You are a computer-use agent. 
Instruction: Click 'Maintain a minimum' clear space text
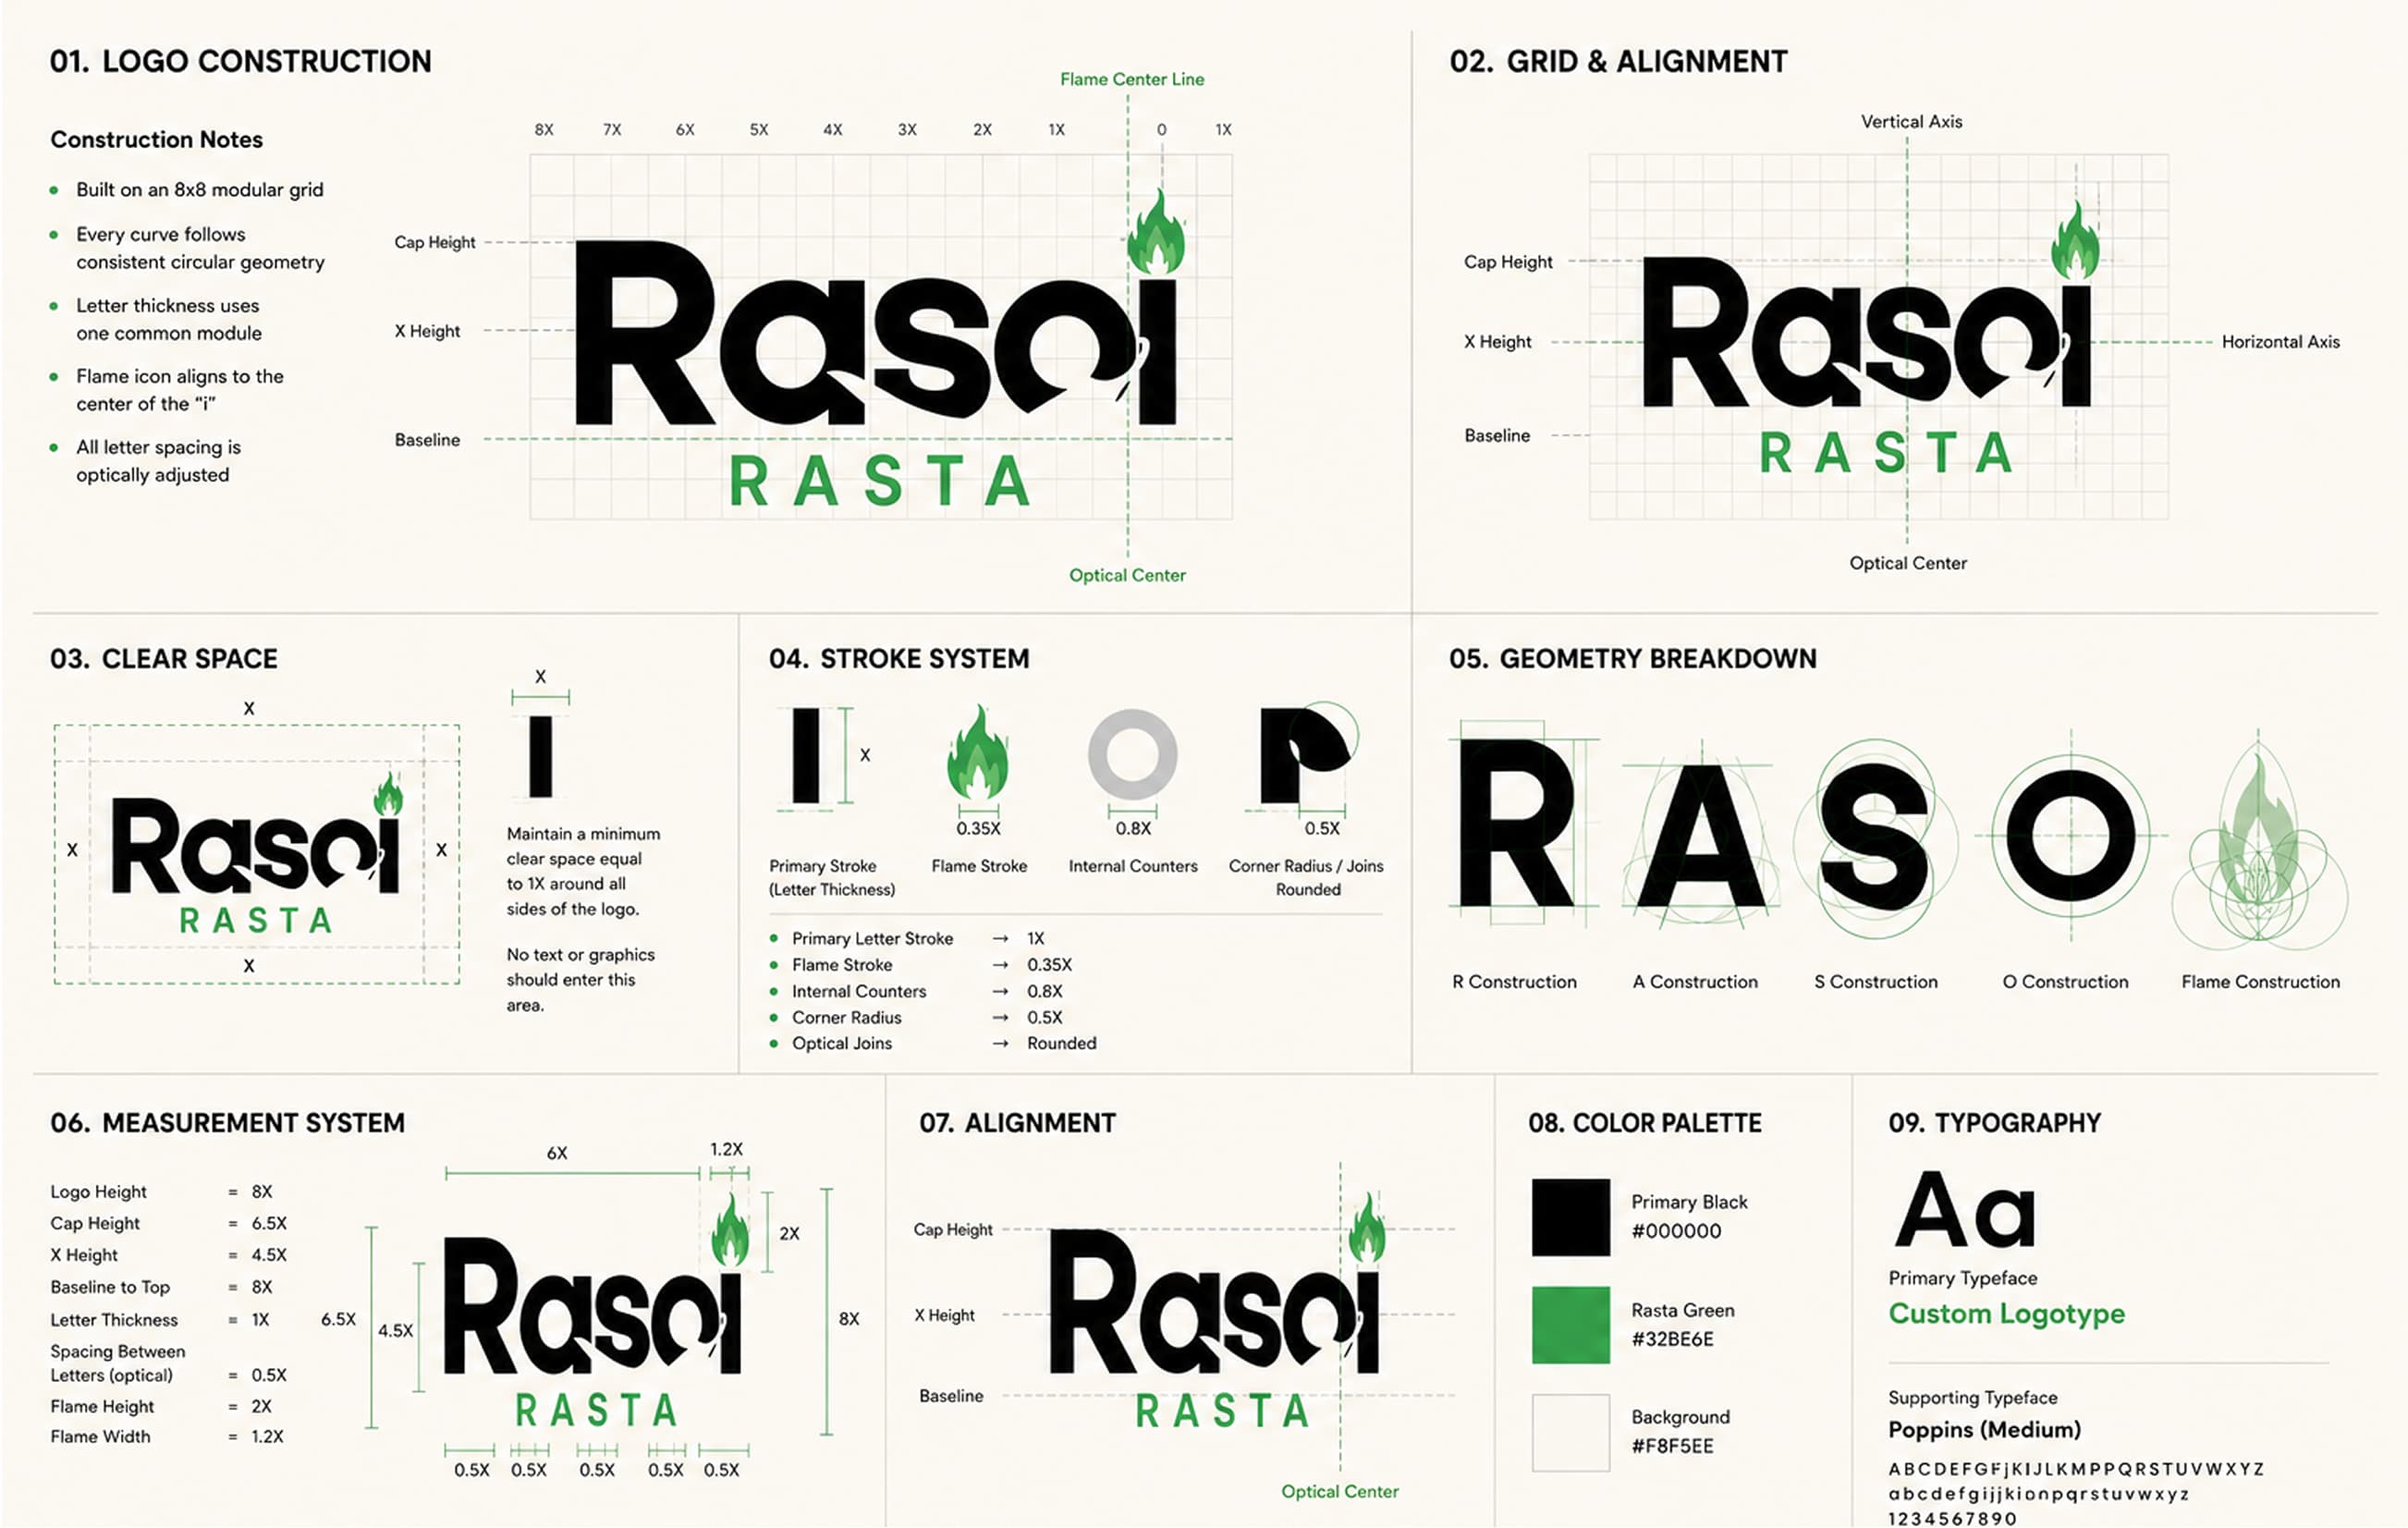pyautogui.click(x=583, y=834)
